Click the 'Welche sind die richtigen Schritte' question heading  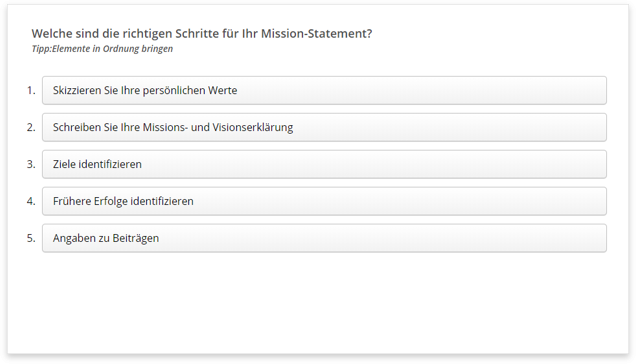pos(202,34)
